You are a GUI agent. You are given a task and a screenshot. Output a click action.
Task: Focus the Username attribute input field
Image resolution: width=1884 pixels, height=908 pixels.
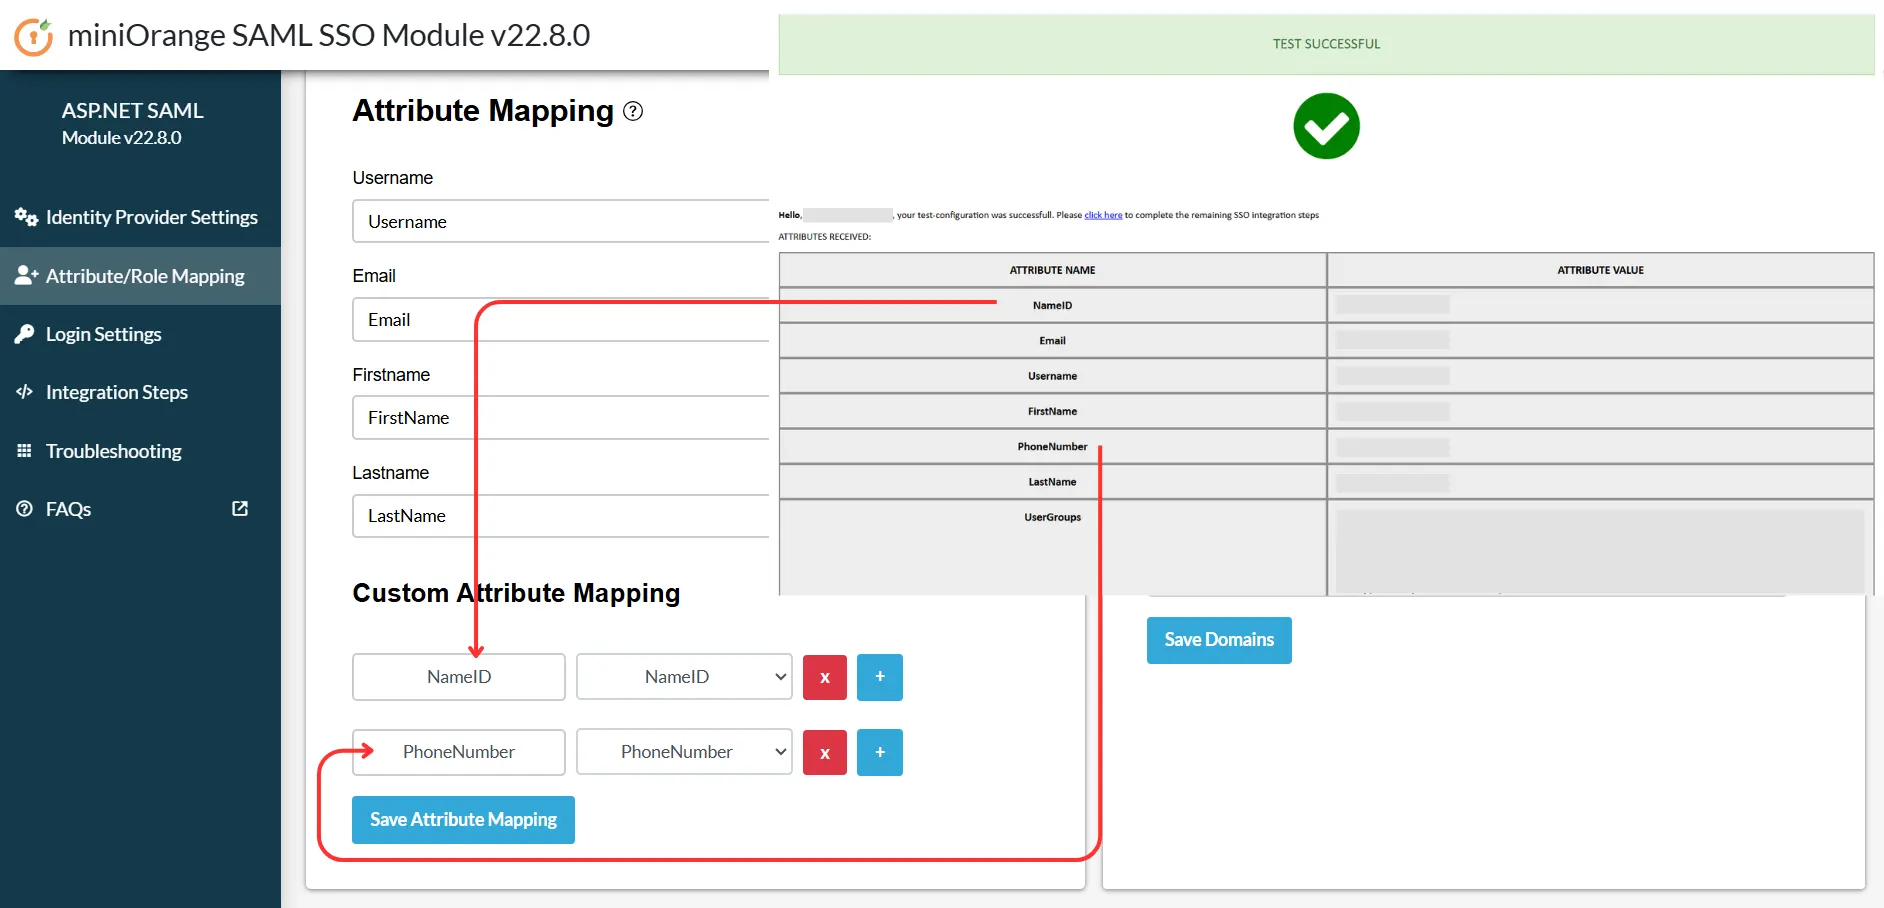[x=561, y=221]
